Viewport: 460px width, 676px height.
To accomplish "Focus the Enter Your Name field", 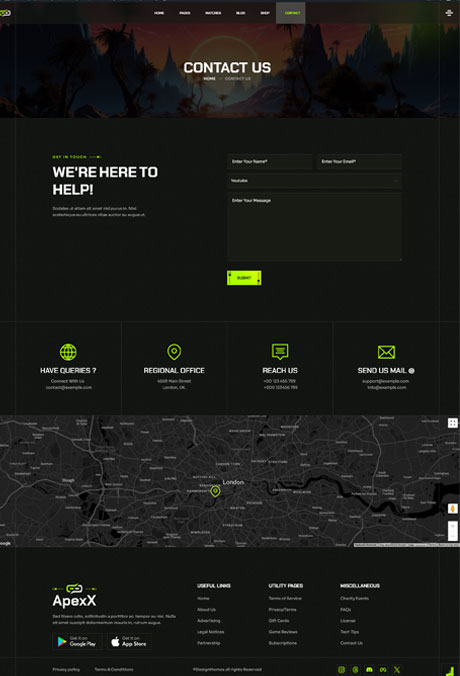I will (x=270, y=162).
